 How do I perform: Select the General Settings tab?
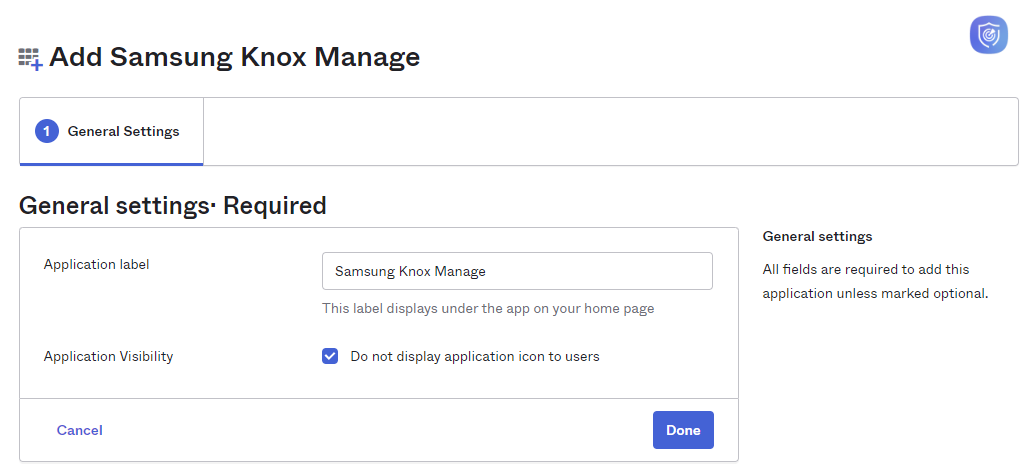pyautogui.click(x=111, y=132)
